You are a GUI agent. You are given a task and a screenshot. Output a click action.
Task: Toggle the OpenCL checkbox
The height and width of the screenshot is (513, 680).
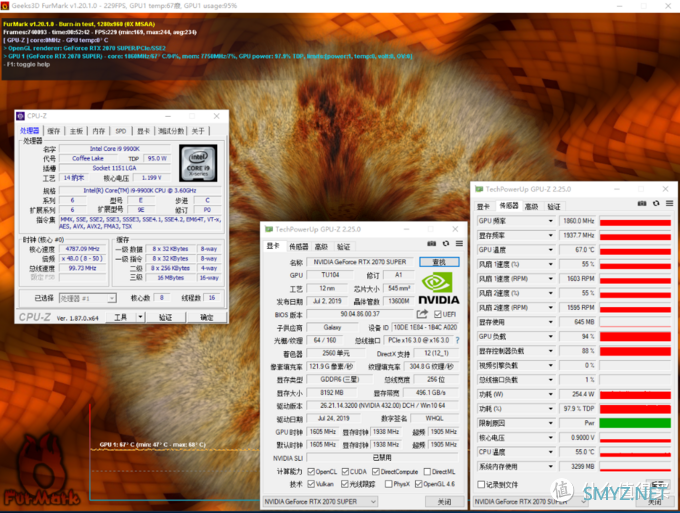point(311,471)
